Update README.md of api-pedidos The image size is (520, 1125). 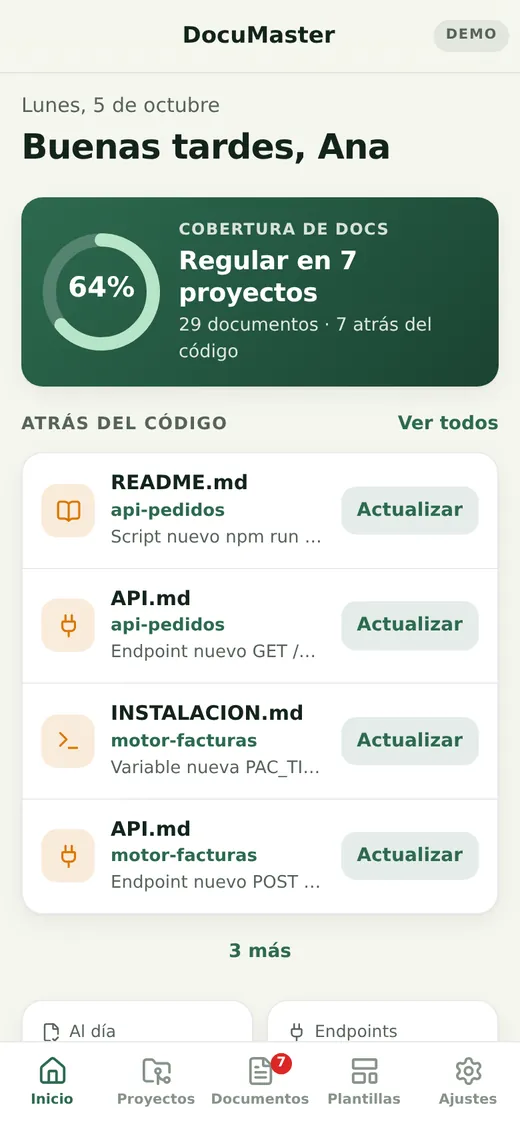click(410, 510)
